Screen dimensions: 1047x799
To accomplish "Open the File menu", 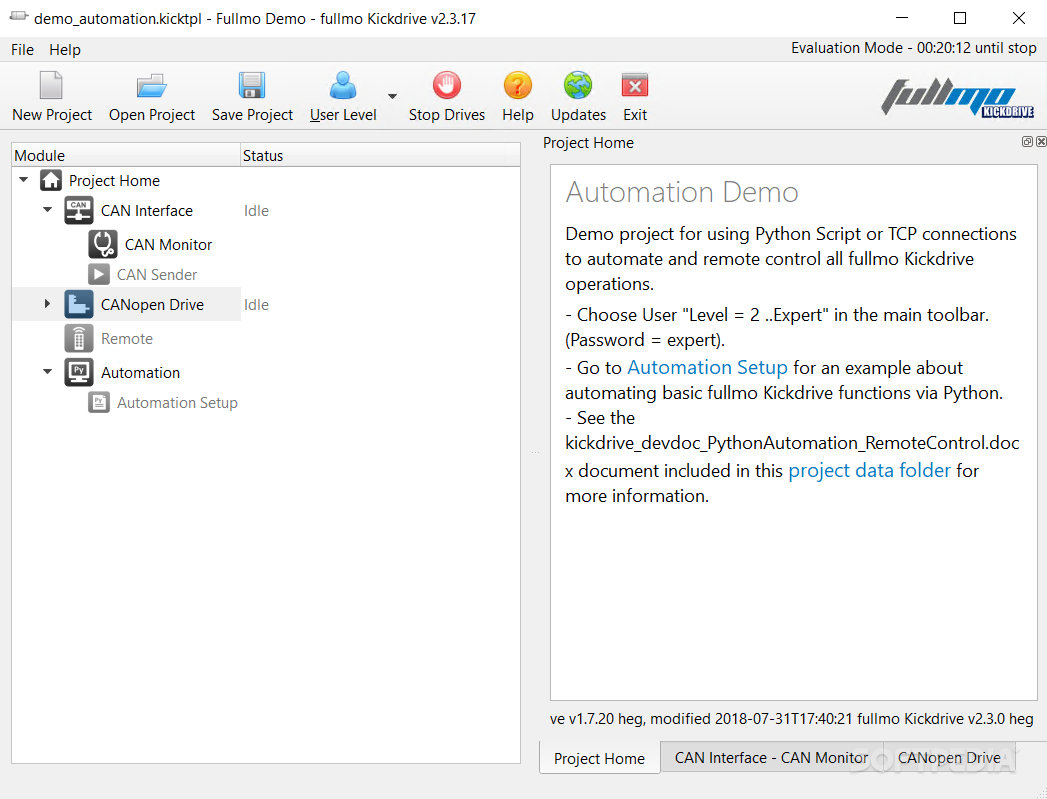I will coord(22,49).
